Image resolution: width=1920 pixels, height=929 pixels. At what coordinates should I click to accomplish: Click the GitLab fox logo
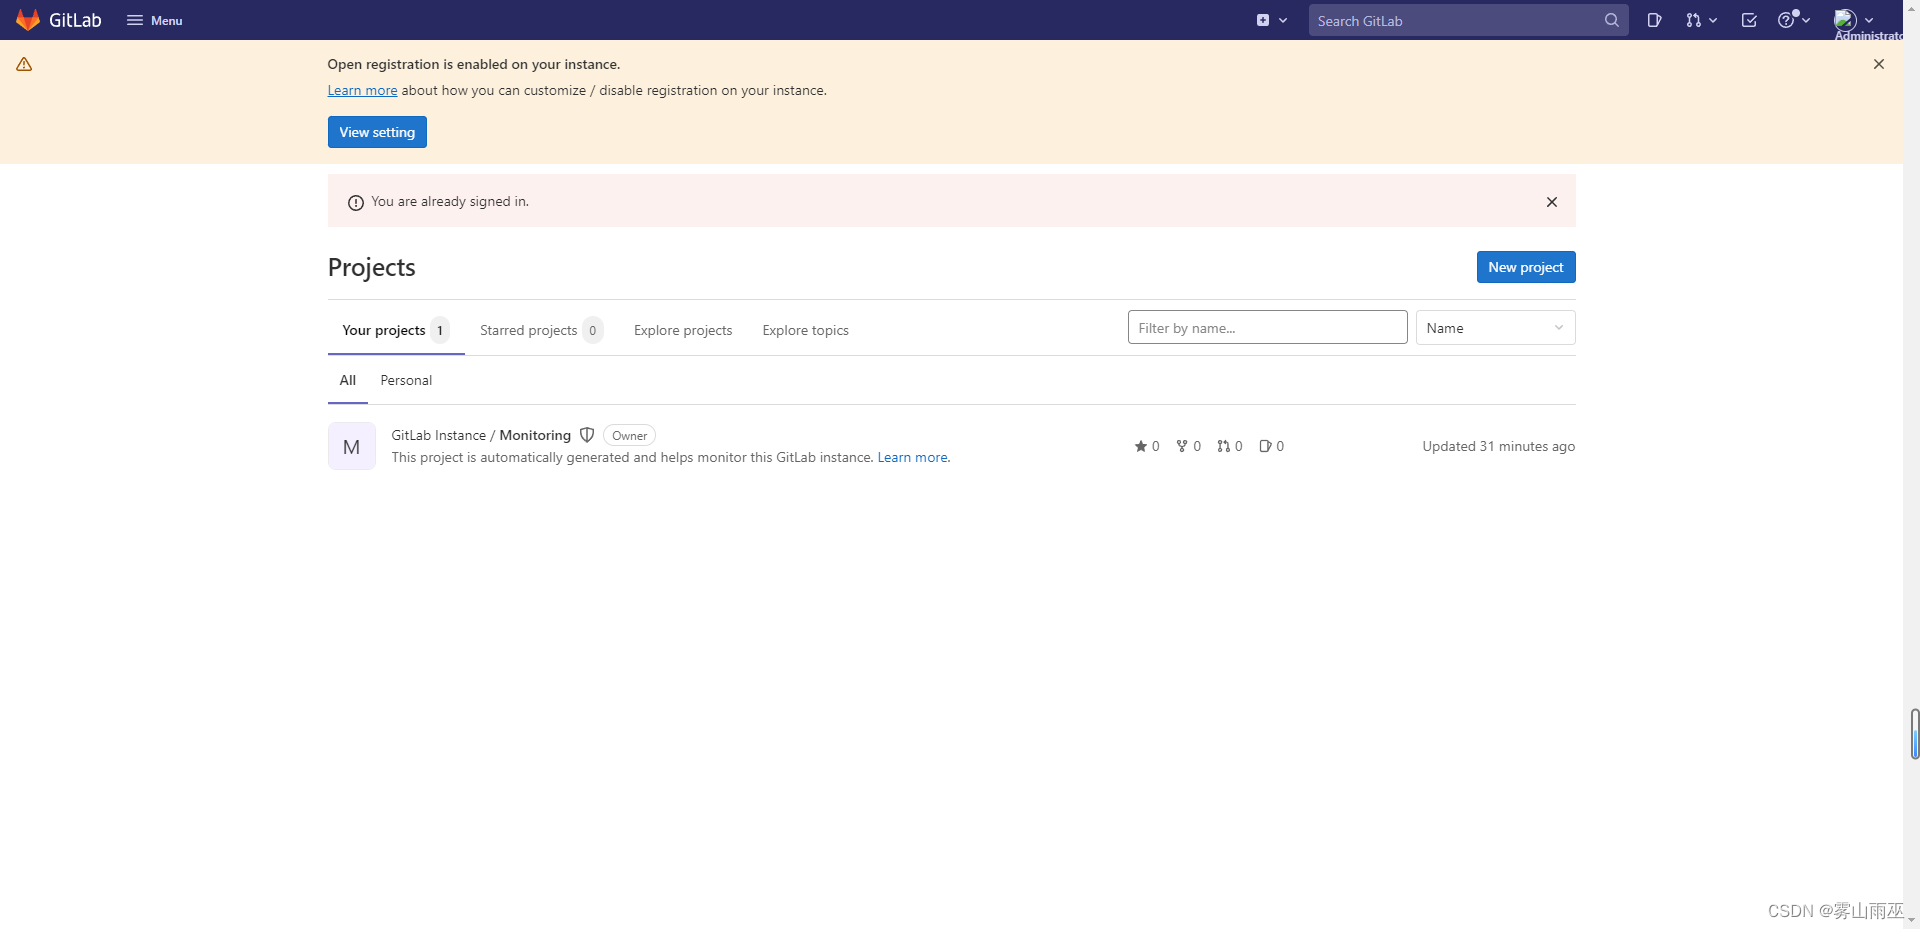tap(27, 20)
